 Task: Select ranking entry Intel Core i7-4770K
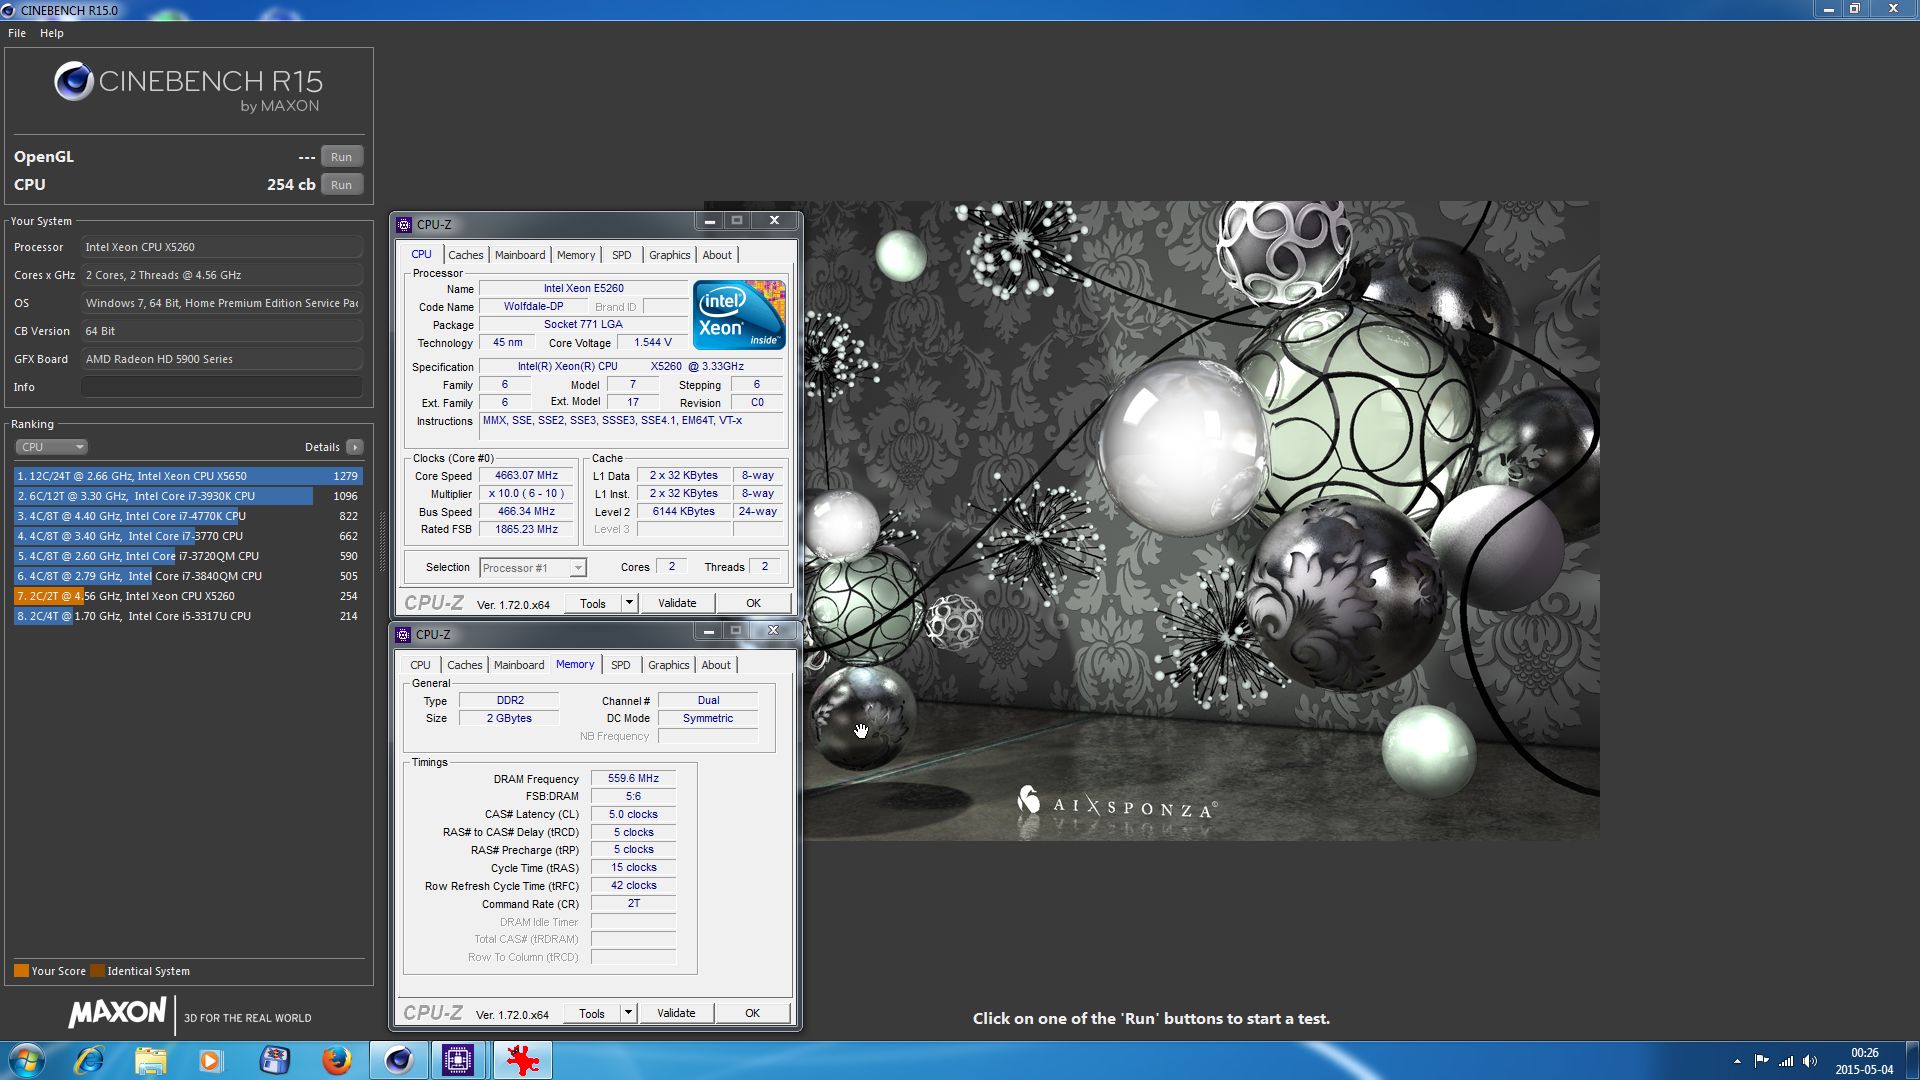click(188, 516)
